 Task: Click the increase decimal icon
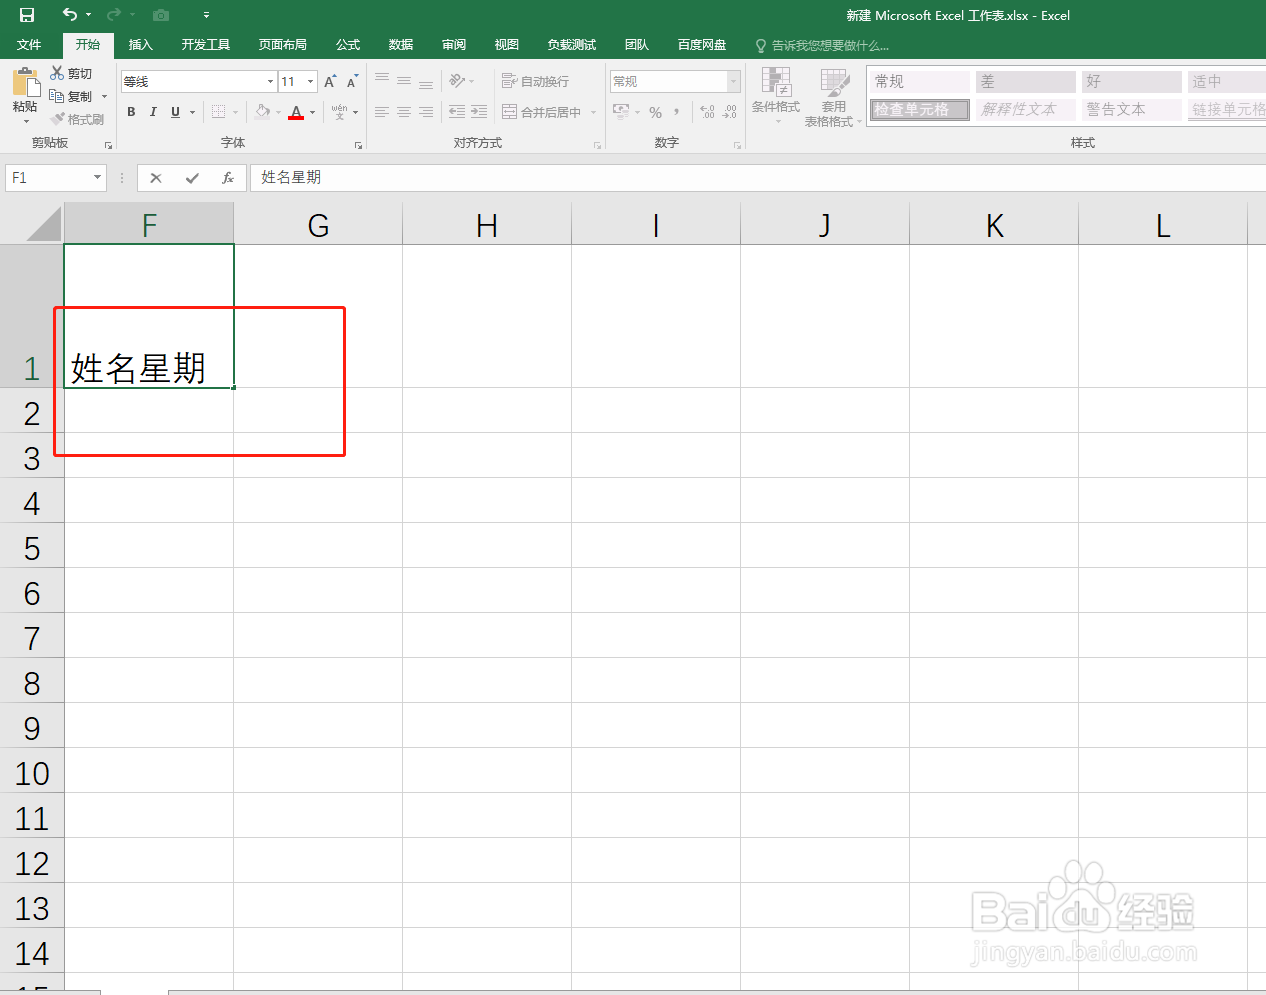707,112
